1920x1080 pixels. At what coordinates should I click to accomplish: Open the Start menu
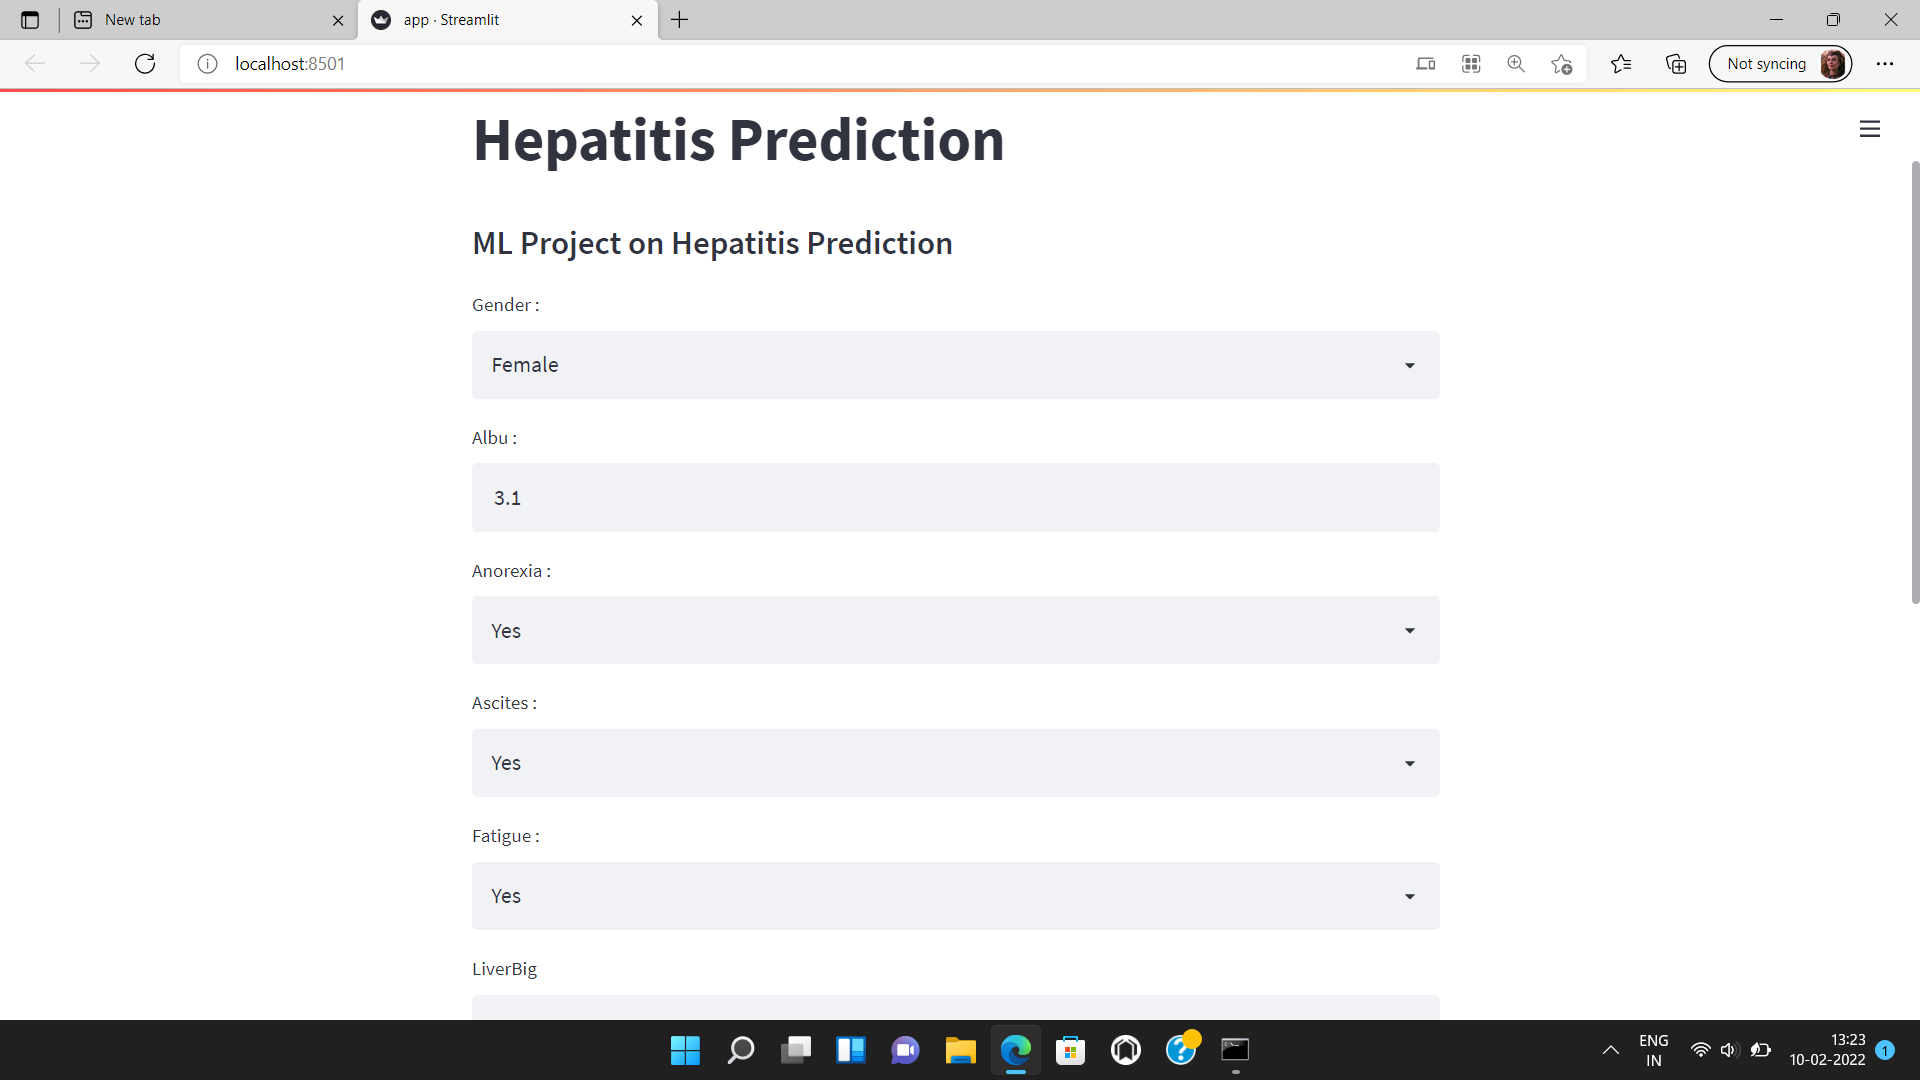point(685,1050)
